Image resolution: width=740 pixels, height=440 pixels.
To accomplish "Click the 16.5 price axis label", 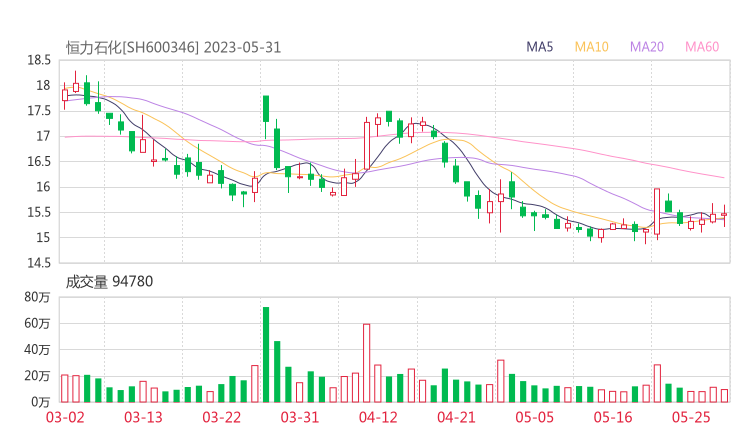I will 39,161.
